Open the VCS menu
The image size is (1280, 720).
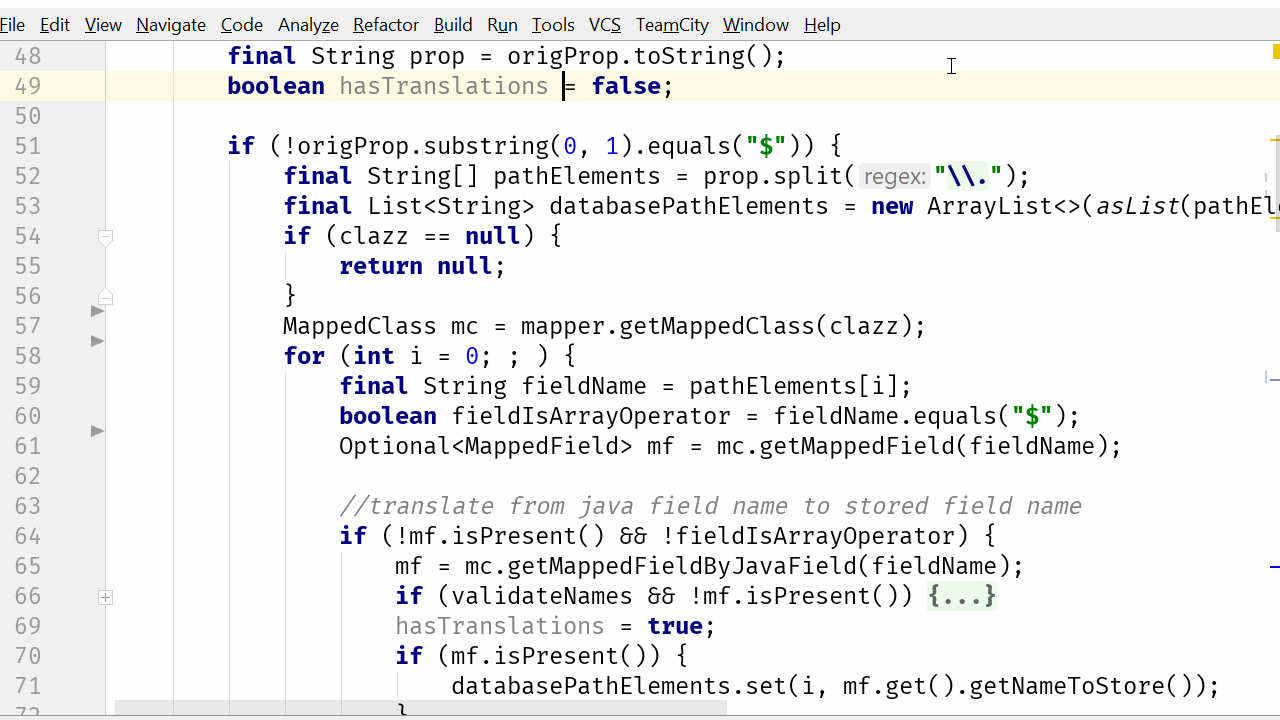point(604,24)
